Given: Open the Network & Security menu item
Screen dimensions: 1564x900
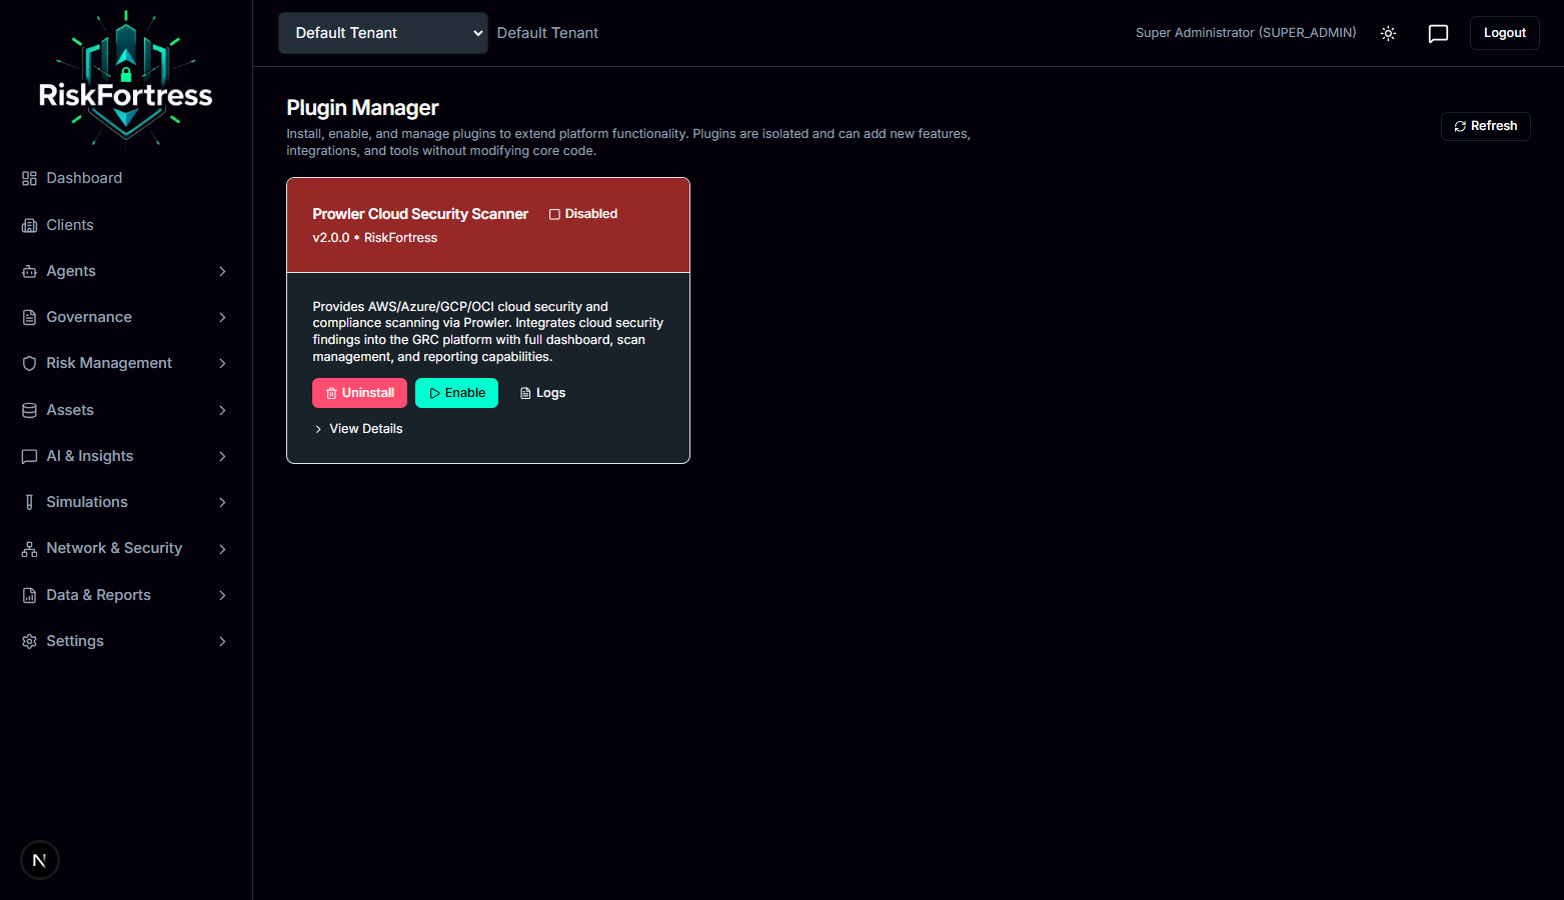Looking at the screenshot, I should click(114, 548).
